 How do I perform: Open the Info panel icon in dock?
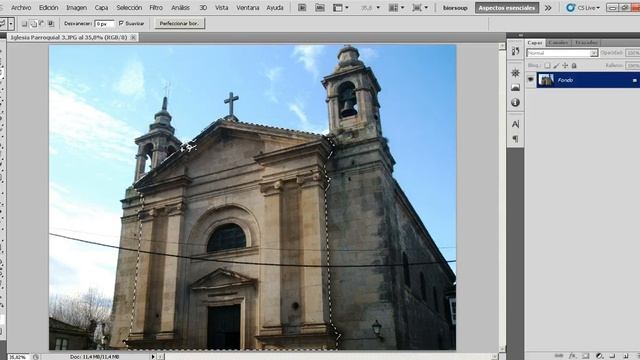tap(515, 102)
